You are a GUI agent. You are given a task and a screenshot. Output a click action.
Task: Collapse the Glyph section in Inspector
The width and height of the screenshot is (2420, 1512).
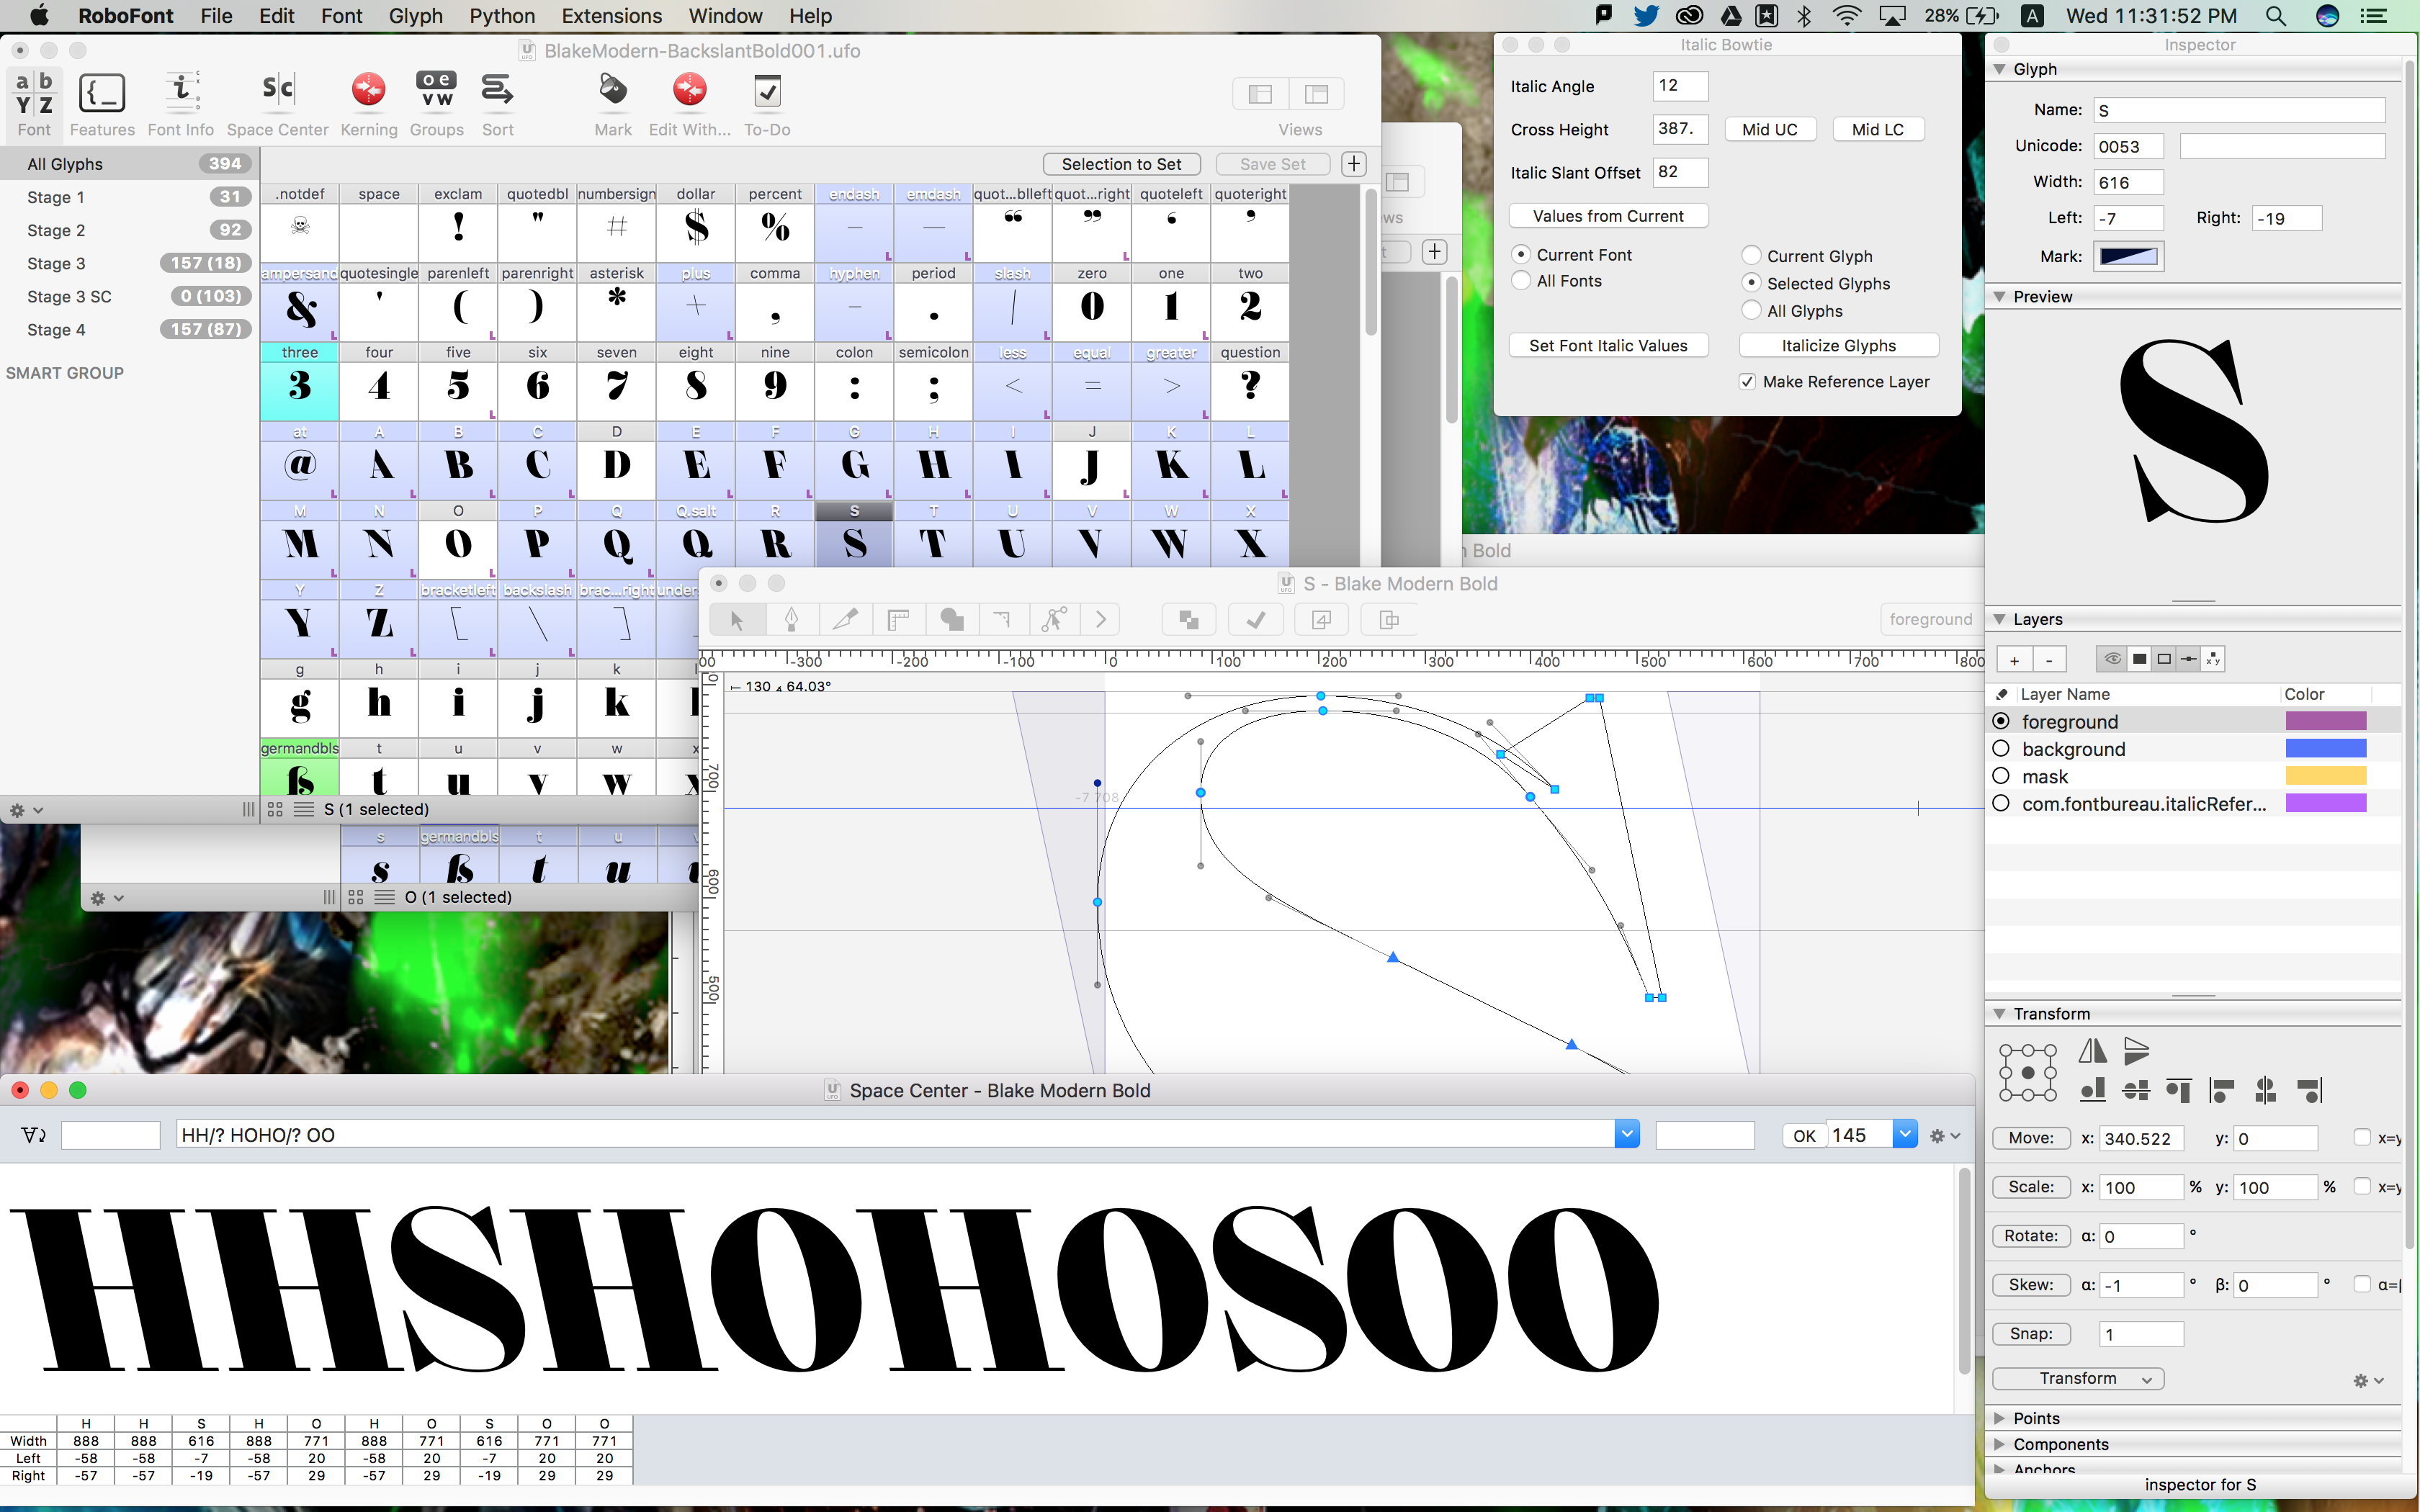tap(1999, 69)
